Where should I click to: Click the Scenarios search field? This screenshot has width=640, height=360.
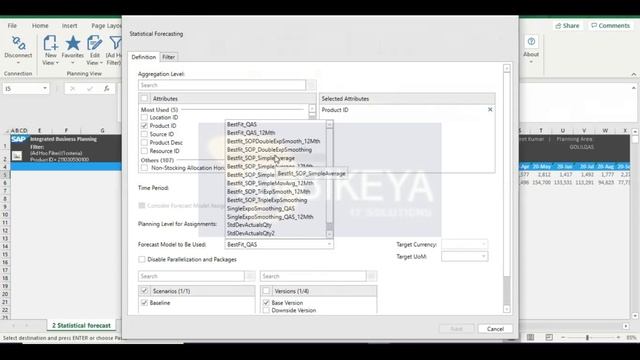(191, 276)
